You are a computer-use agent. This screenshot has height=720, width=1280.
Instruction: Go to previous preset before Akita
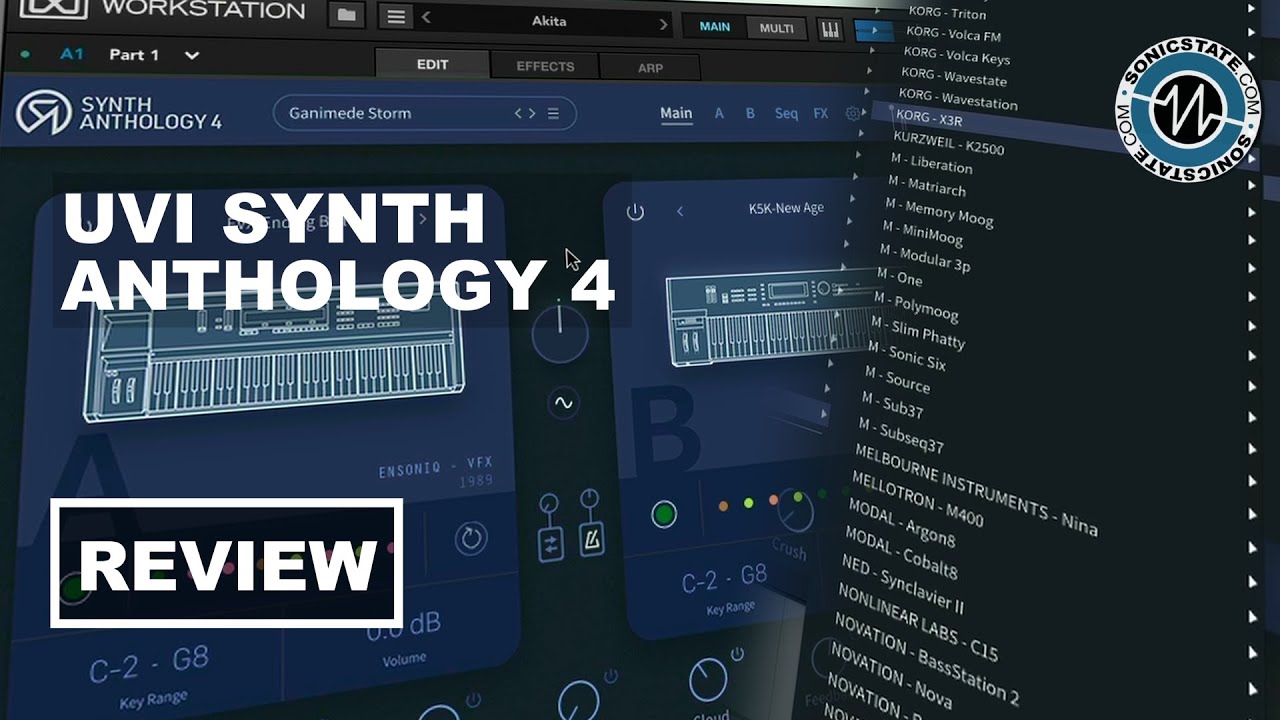427,18
